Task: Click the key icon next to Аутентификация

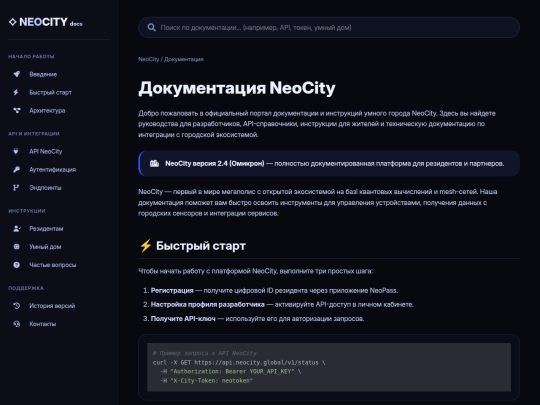Action: pos(16,169)
